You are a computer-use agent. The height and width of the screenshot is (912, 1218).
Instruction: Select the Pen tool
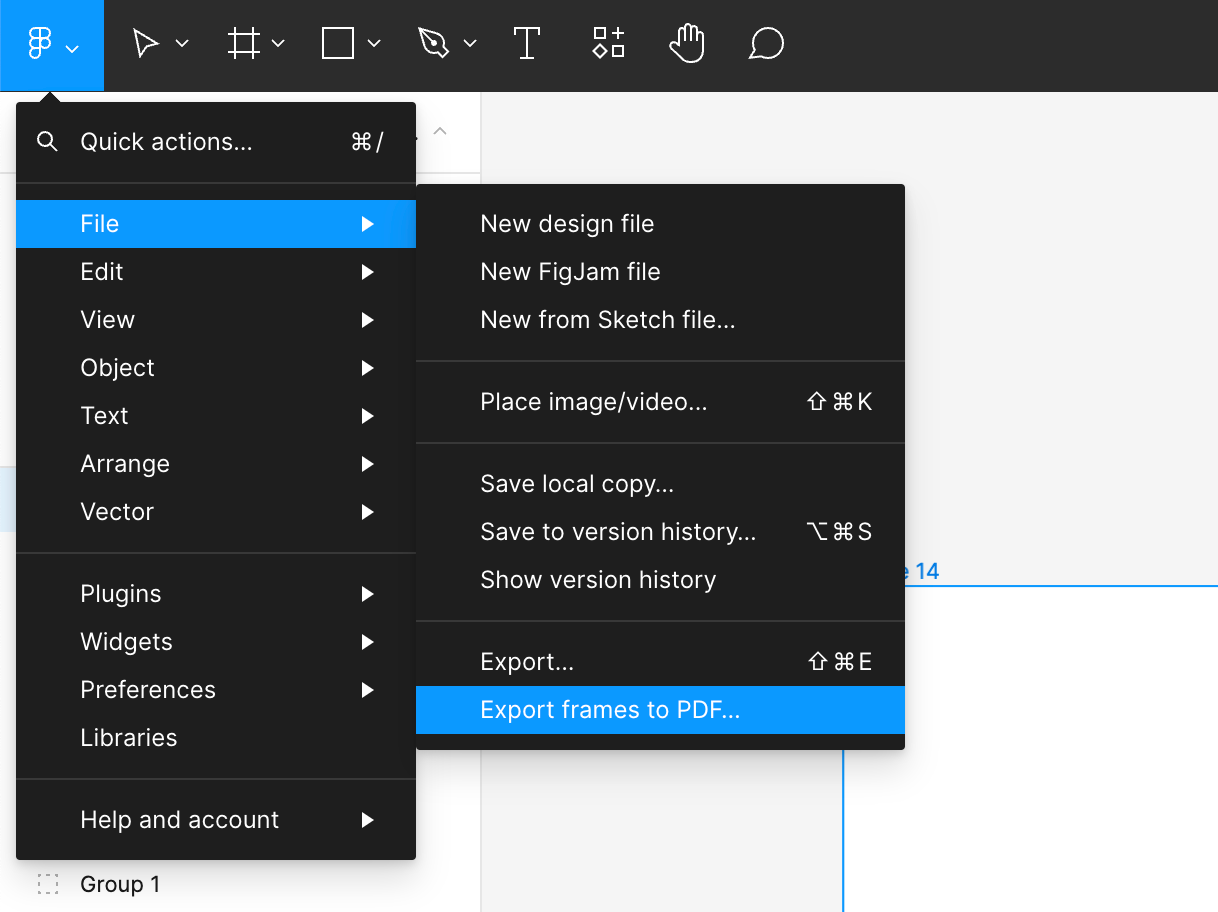point(434,44)
